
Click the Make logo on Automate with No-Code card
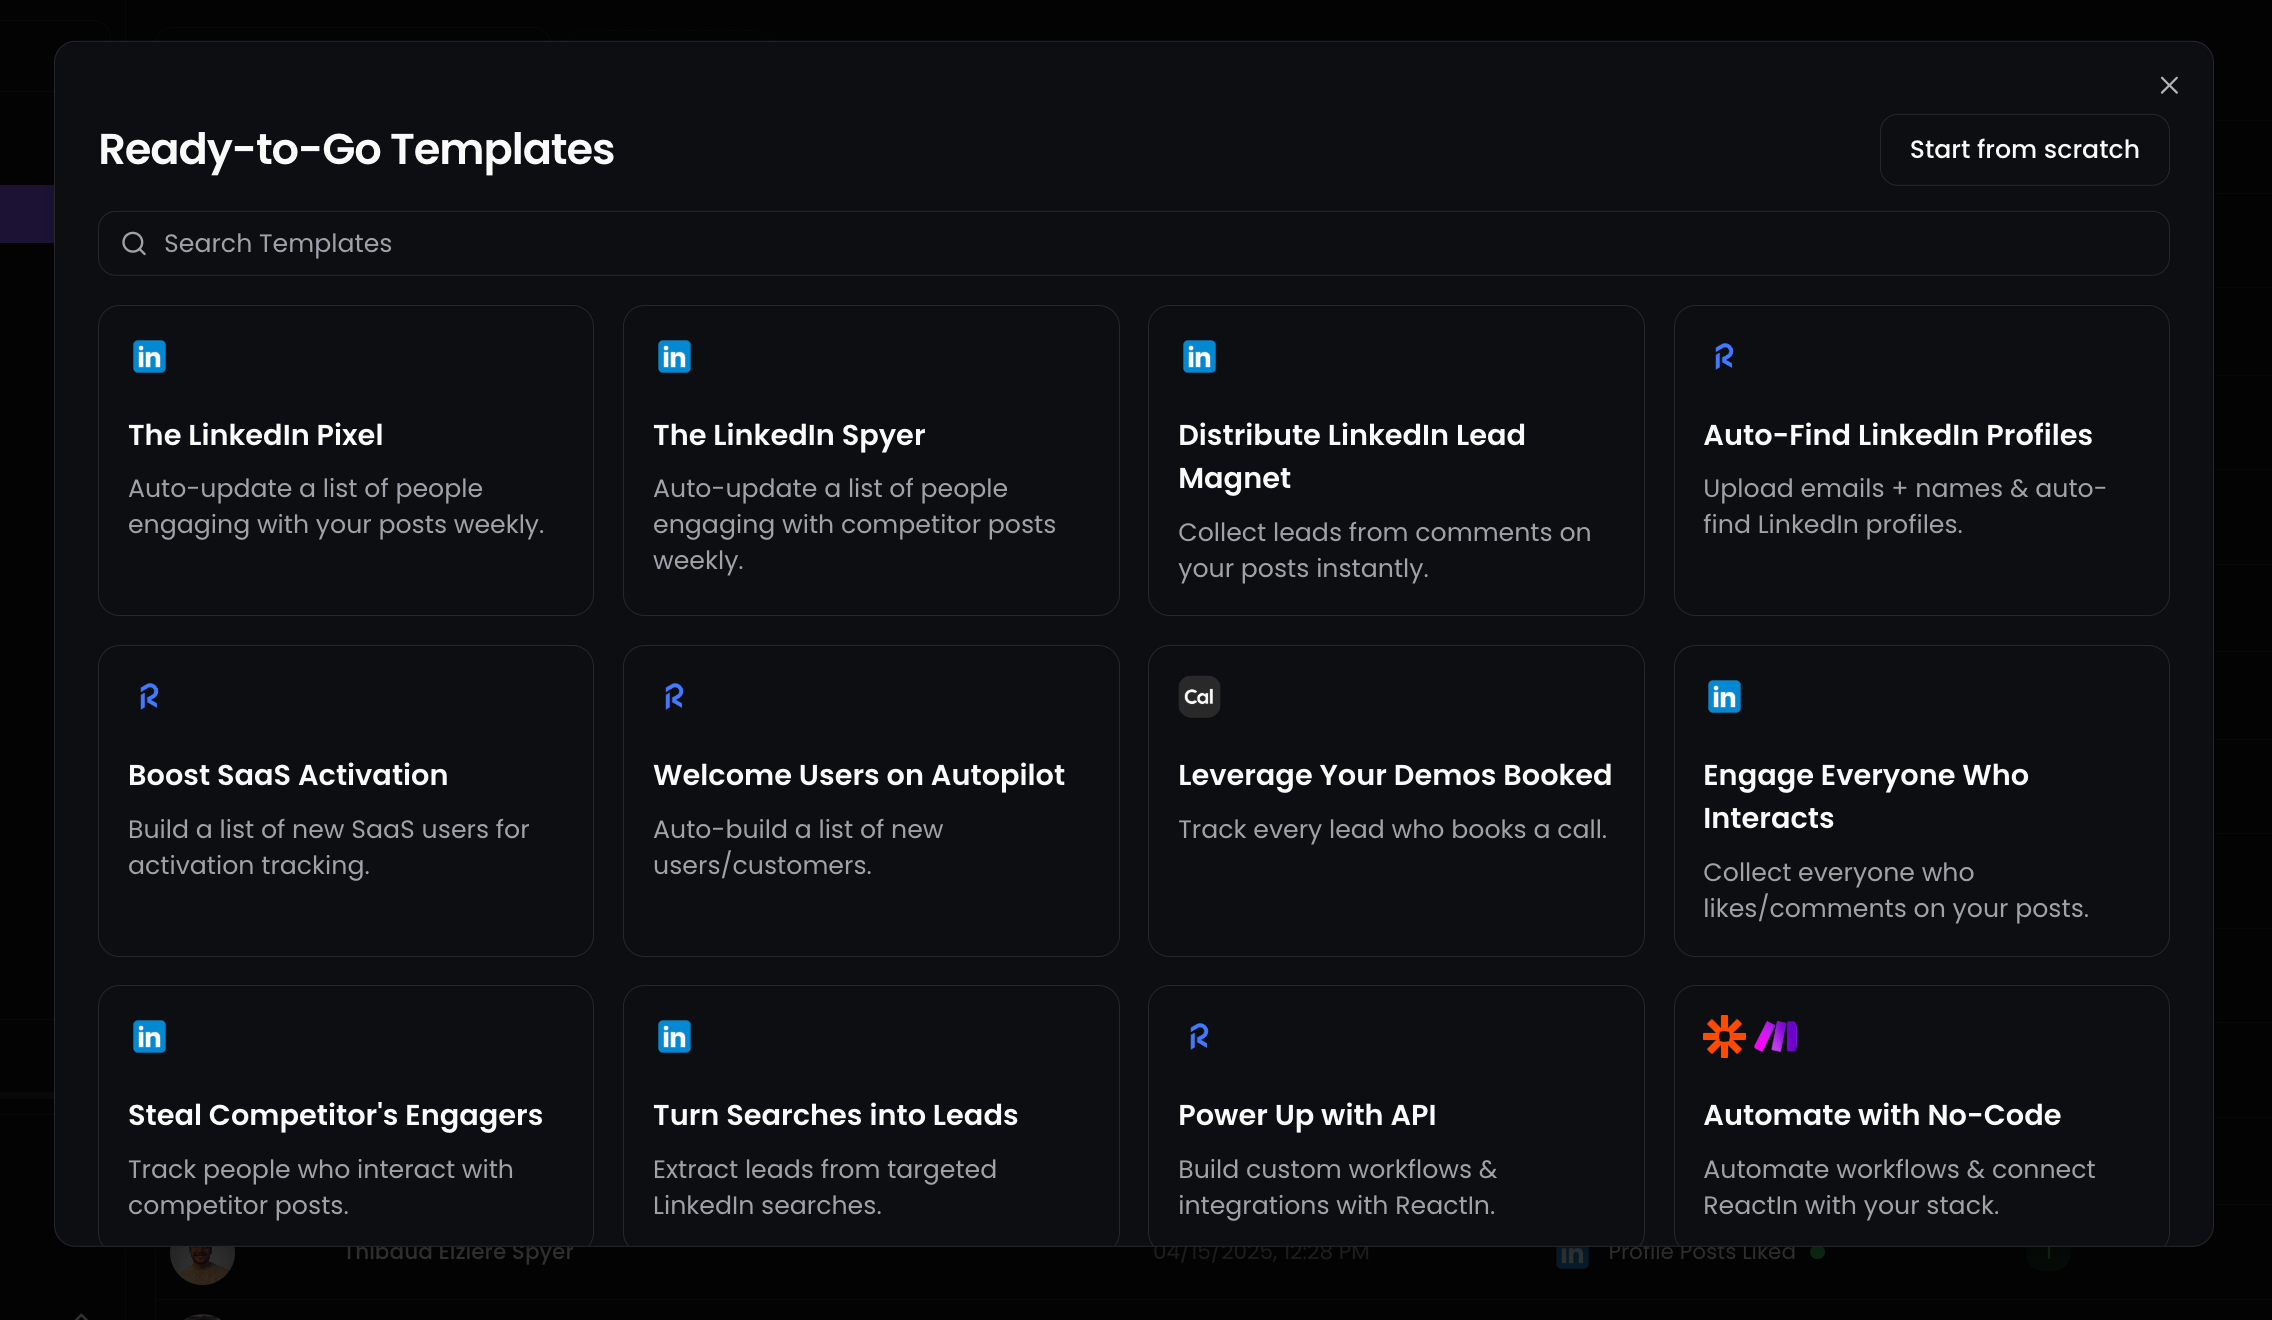pos(1776,1037)
